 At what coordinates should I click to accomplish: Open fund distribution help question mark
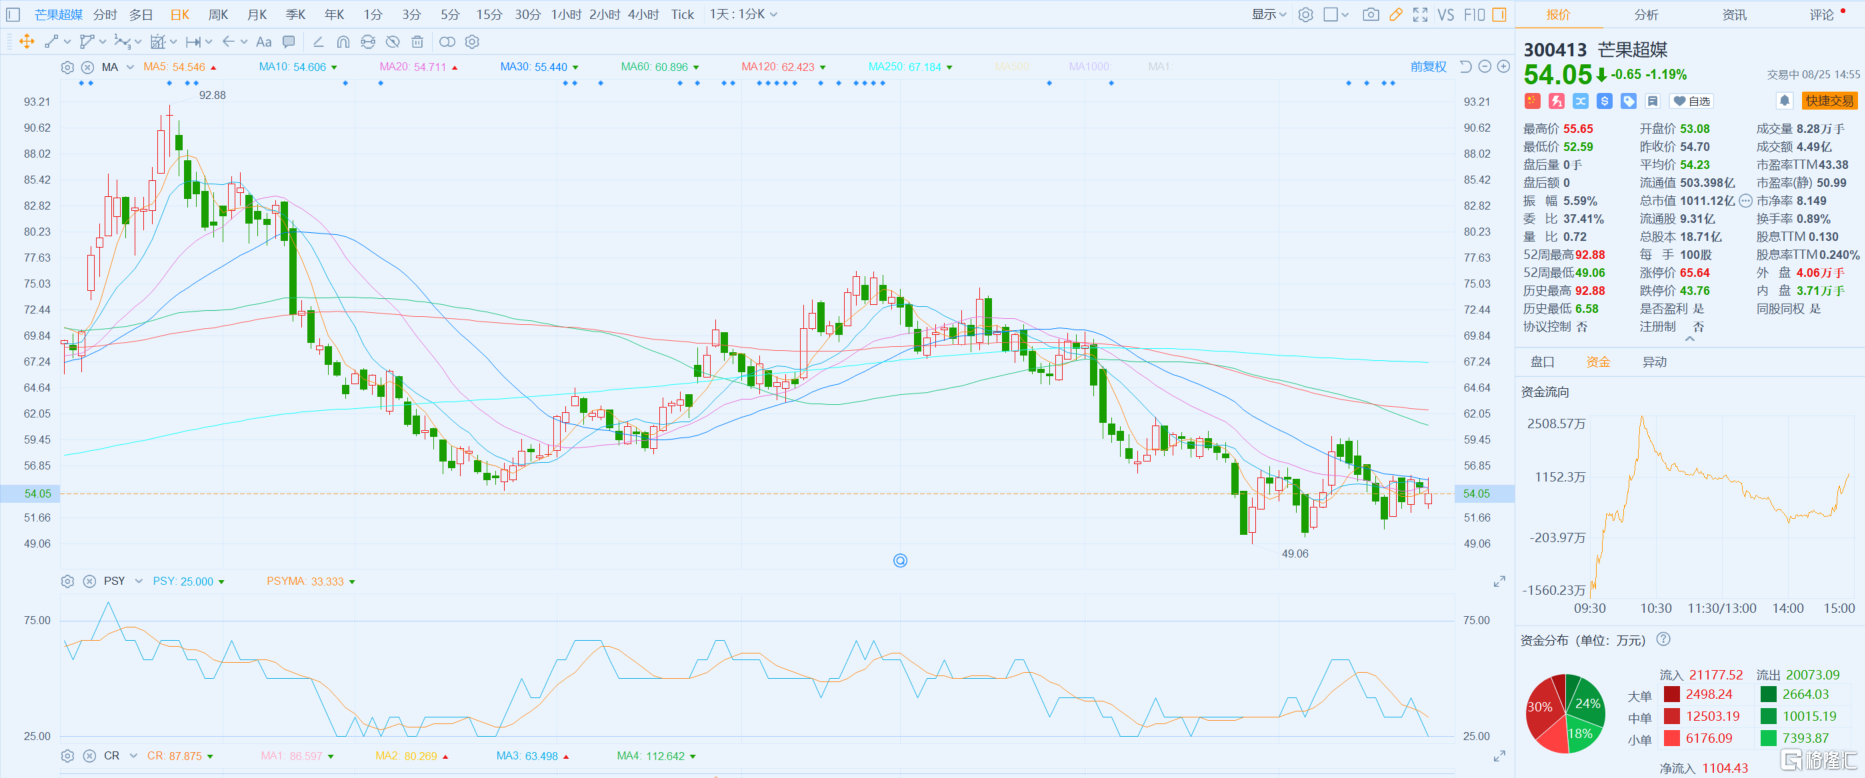tap(1663, 640)
